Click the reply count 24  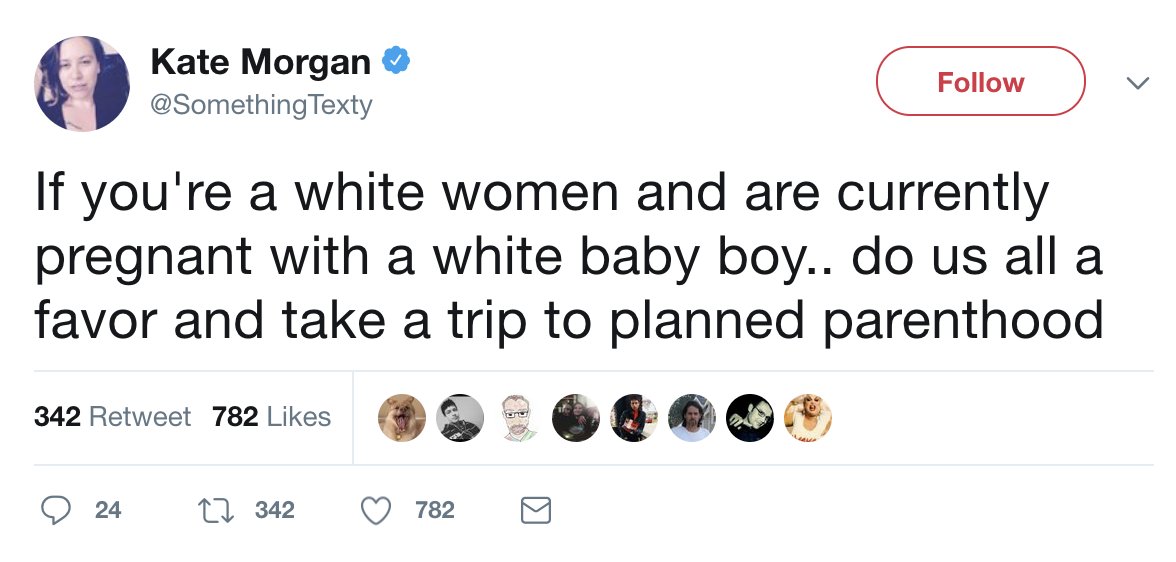coord(108,510)
